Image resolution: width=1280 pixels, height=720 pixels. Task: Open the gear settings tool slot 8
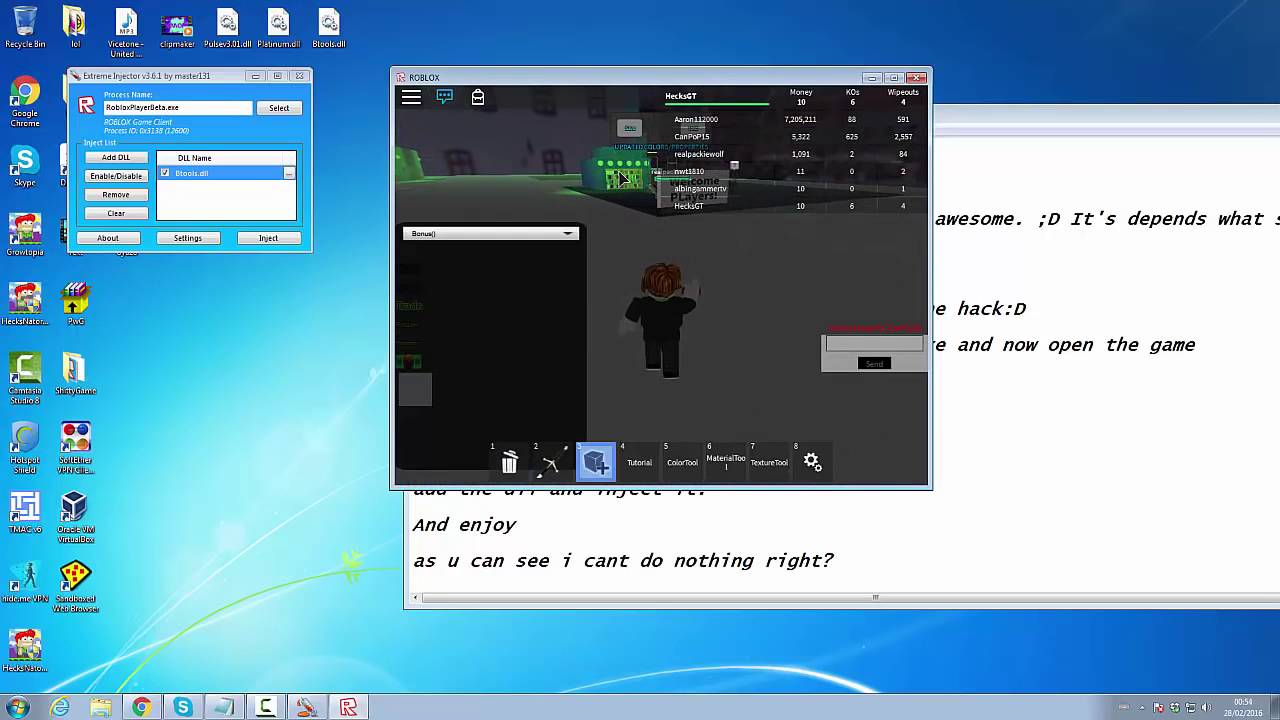point(812,462)
